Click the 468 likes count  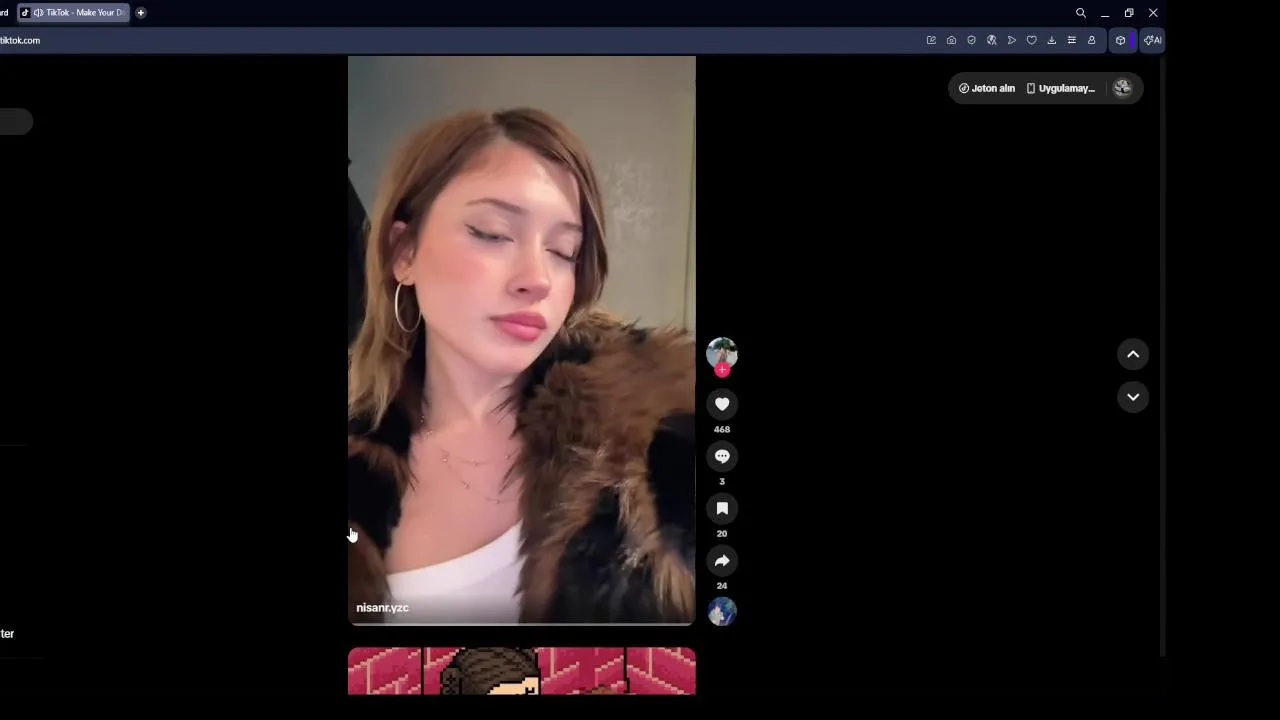tap(722, 429)
